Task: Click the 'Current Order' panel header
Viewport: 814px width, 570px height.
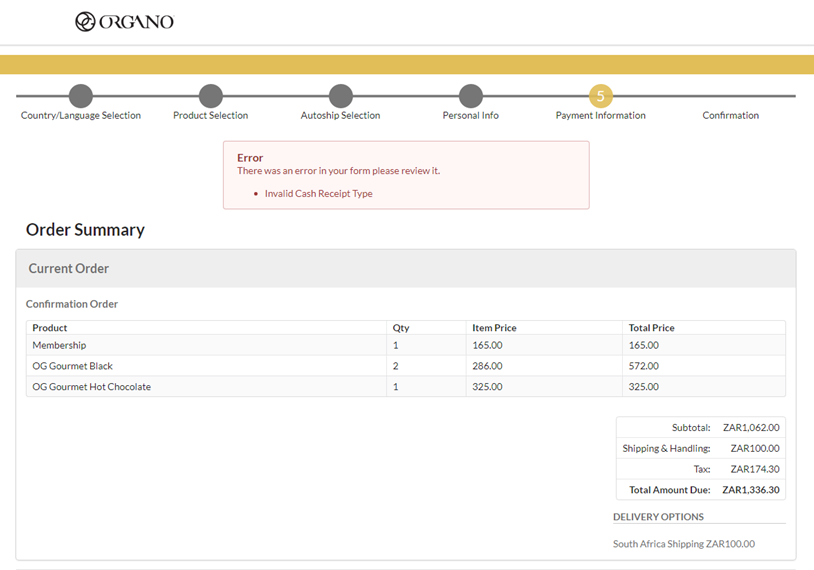Action: pos(406,268)
